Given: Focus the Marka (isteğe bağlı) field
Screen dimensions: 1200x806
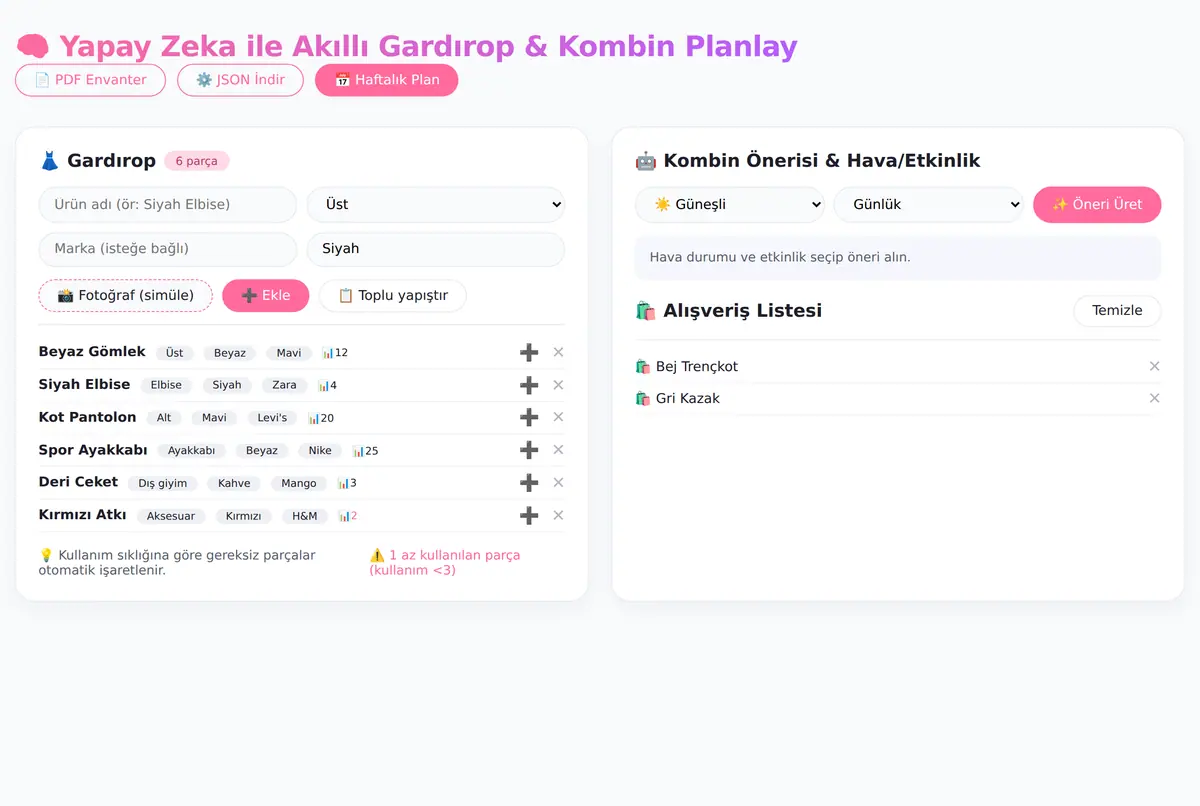Looking at the screenshot, I should pos(167,248).
